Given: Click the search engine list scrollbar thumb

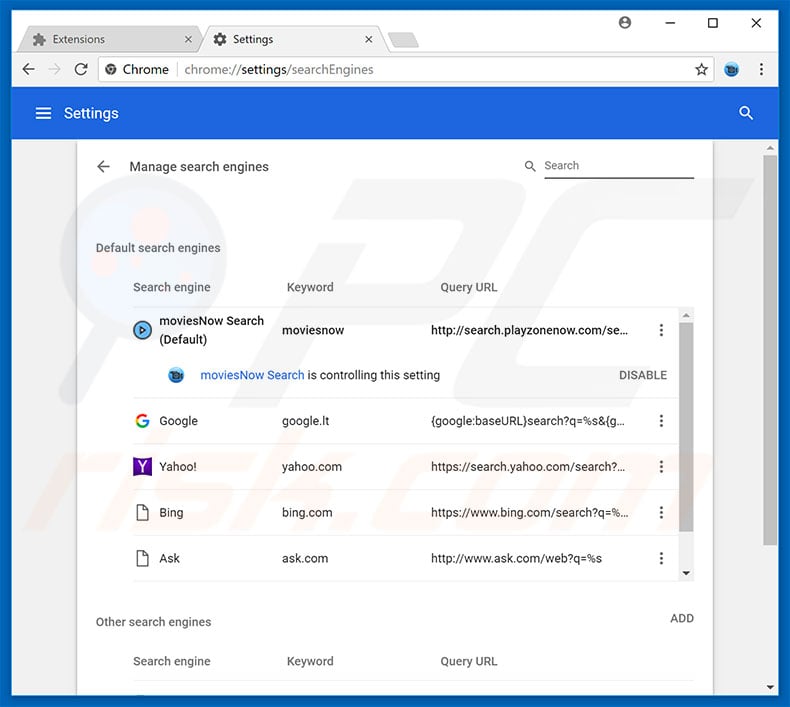Looking at the screenshot, I should (x=686, y=427).
